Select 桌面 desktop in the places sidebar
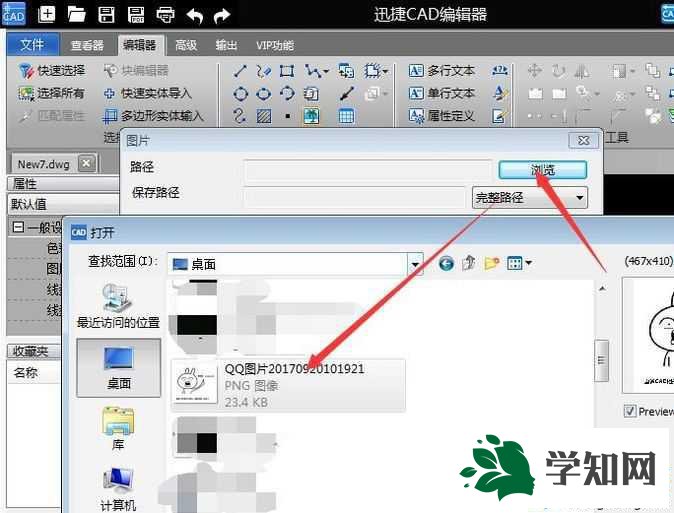The height and width of the screenshot is (513, 674). [119, 368]
